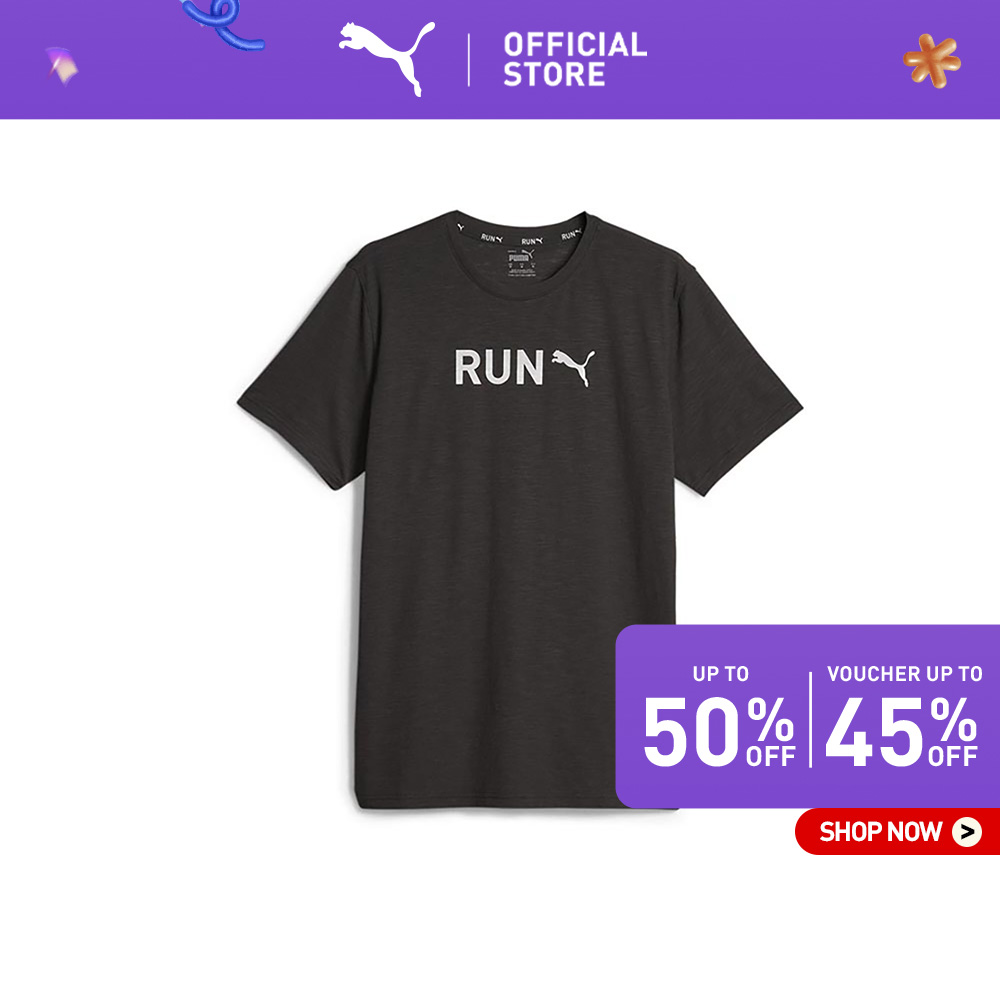Click the vertical divider between the two discounts

coord(811,719)
